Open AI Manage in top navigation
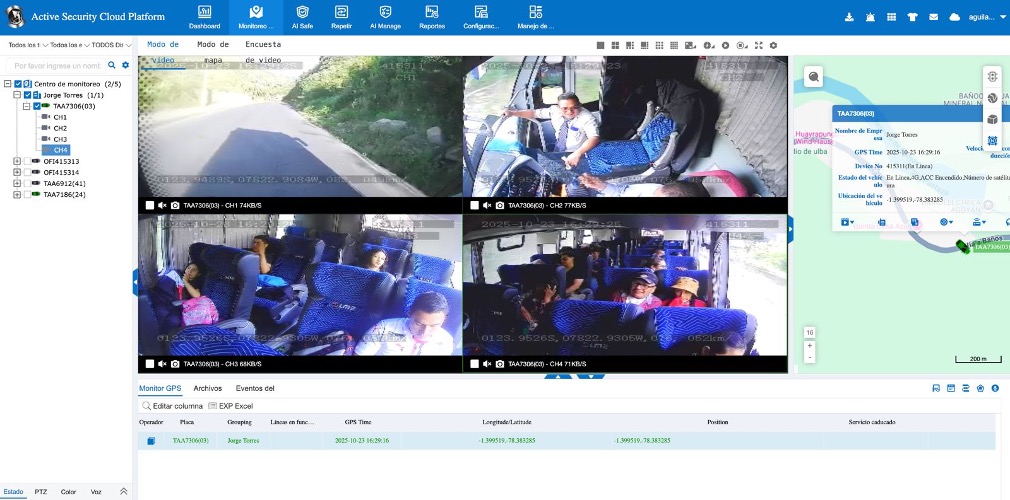Image resolution: width=1010 pixels, height=500 pixels. pyautogui.click(x=385, y=17)
